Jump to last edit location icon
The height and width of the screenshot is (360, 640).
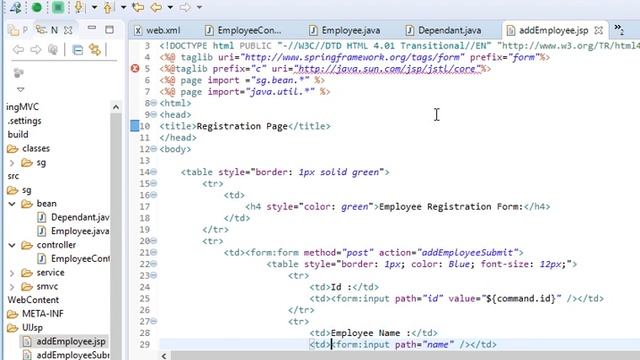[x=138, y=7]
